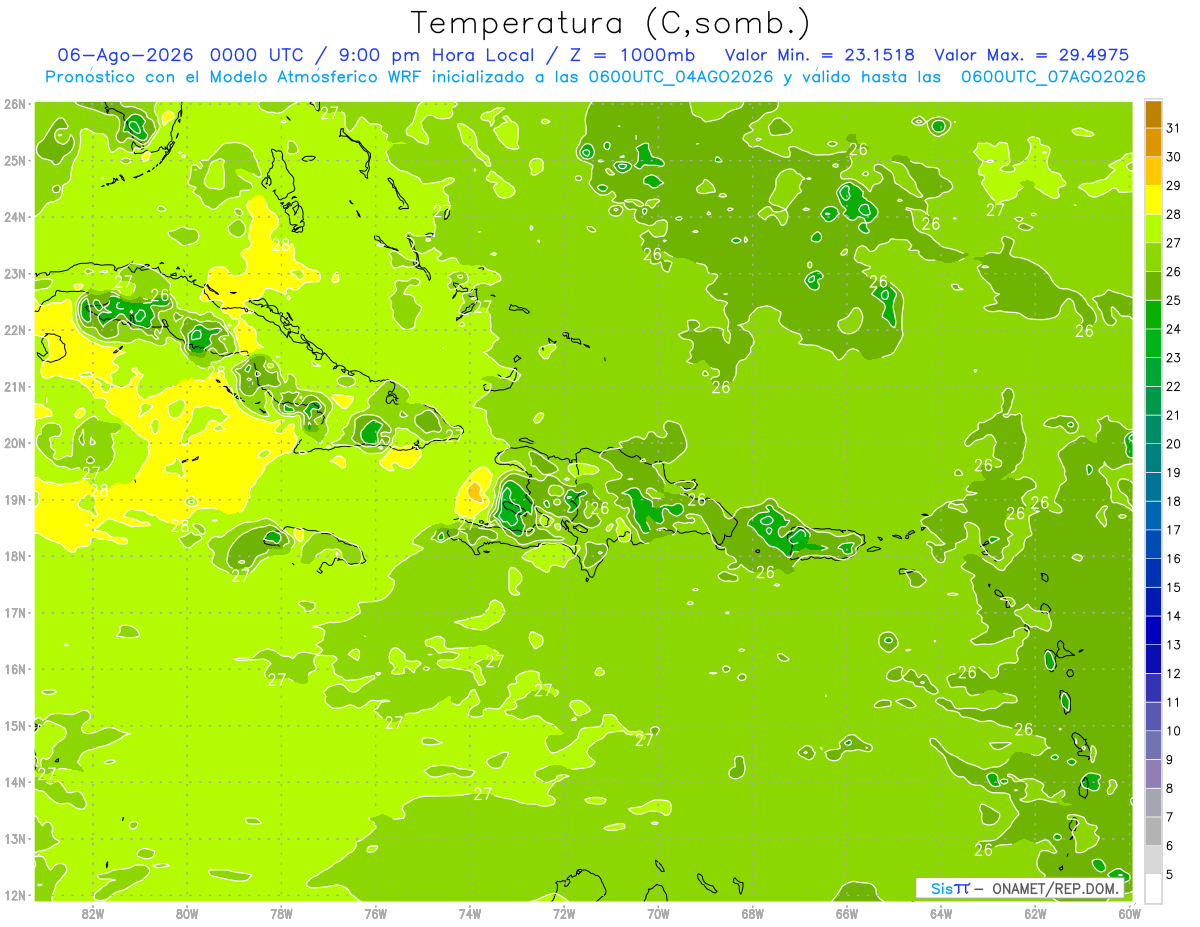This screenshot has height=927, width=1200.
Task: Click the 26N latitude axis label
Action: click(16, 104)
